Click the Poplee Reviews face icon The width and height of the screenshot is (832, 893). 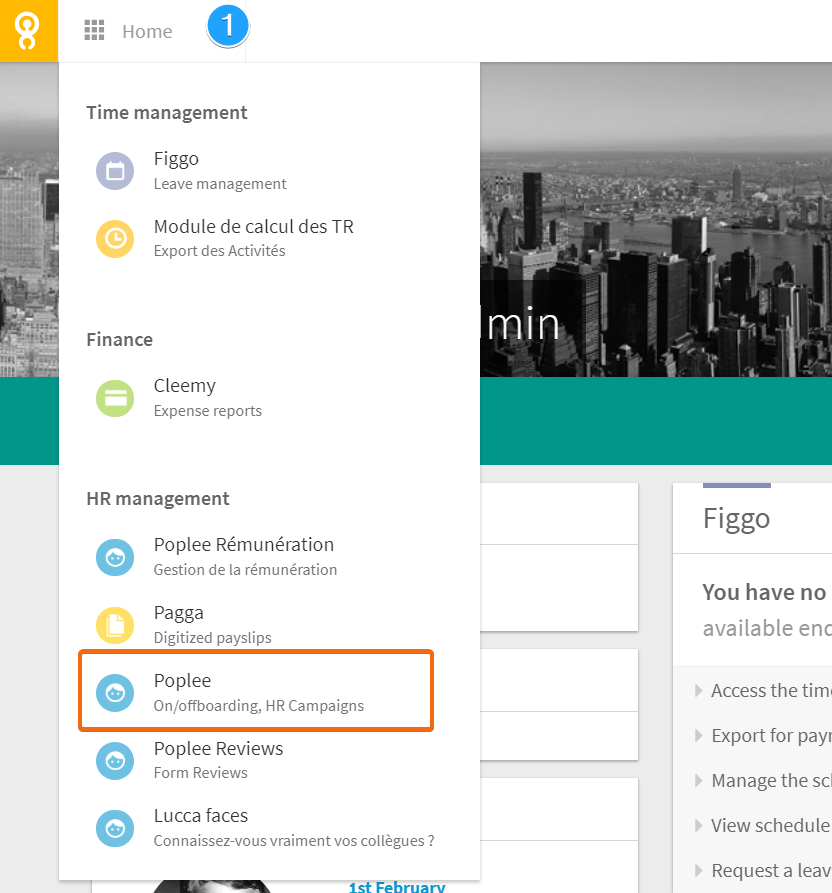[115, 760]
